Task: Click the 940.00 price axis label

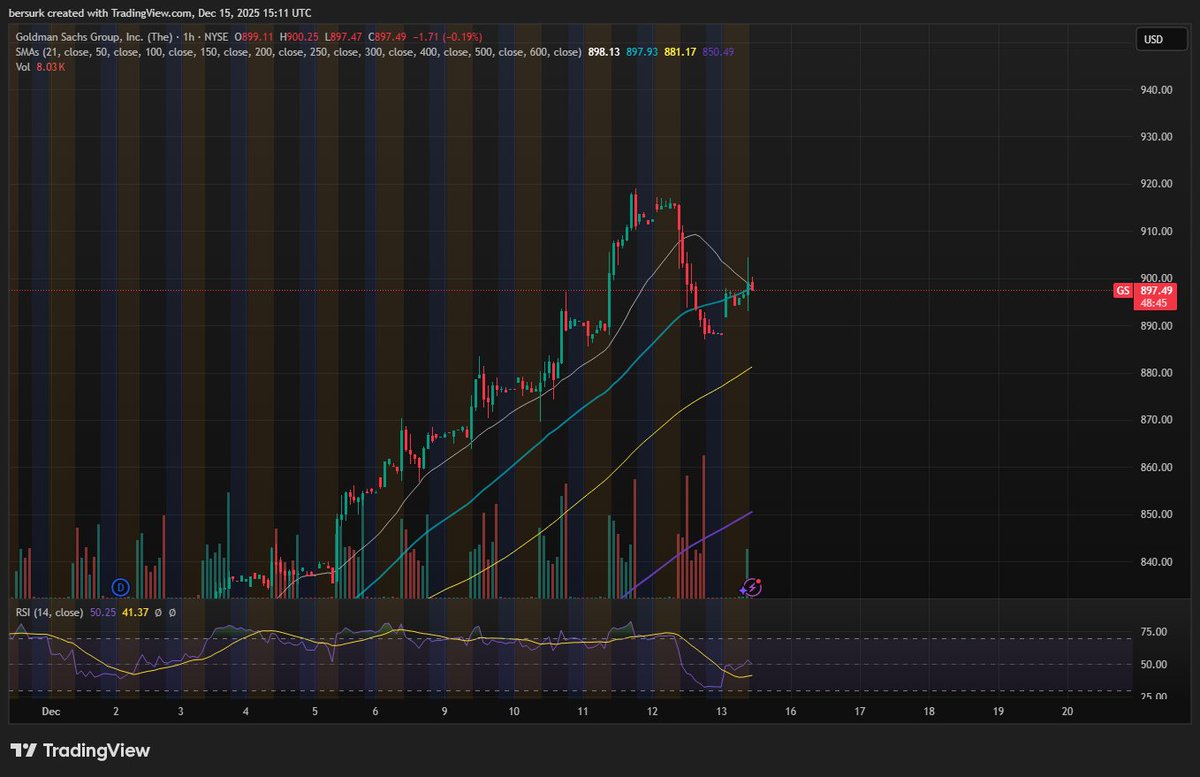Action: pos(1156,90)
